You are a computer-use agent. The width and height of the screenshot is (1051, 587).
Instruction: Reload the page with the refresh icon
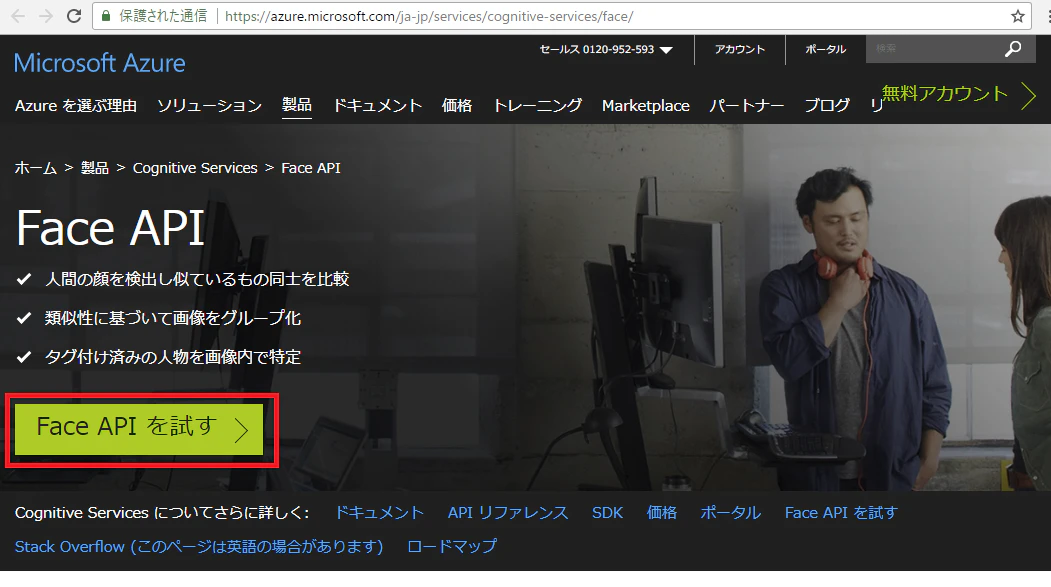click(x=74, y=16)
